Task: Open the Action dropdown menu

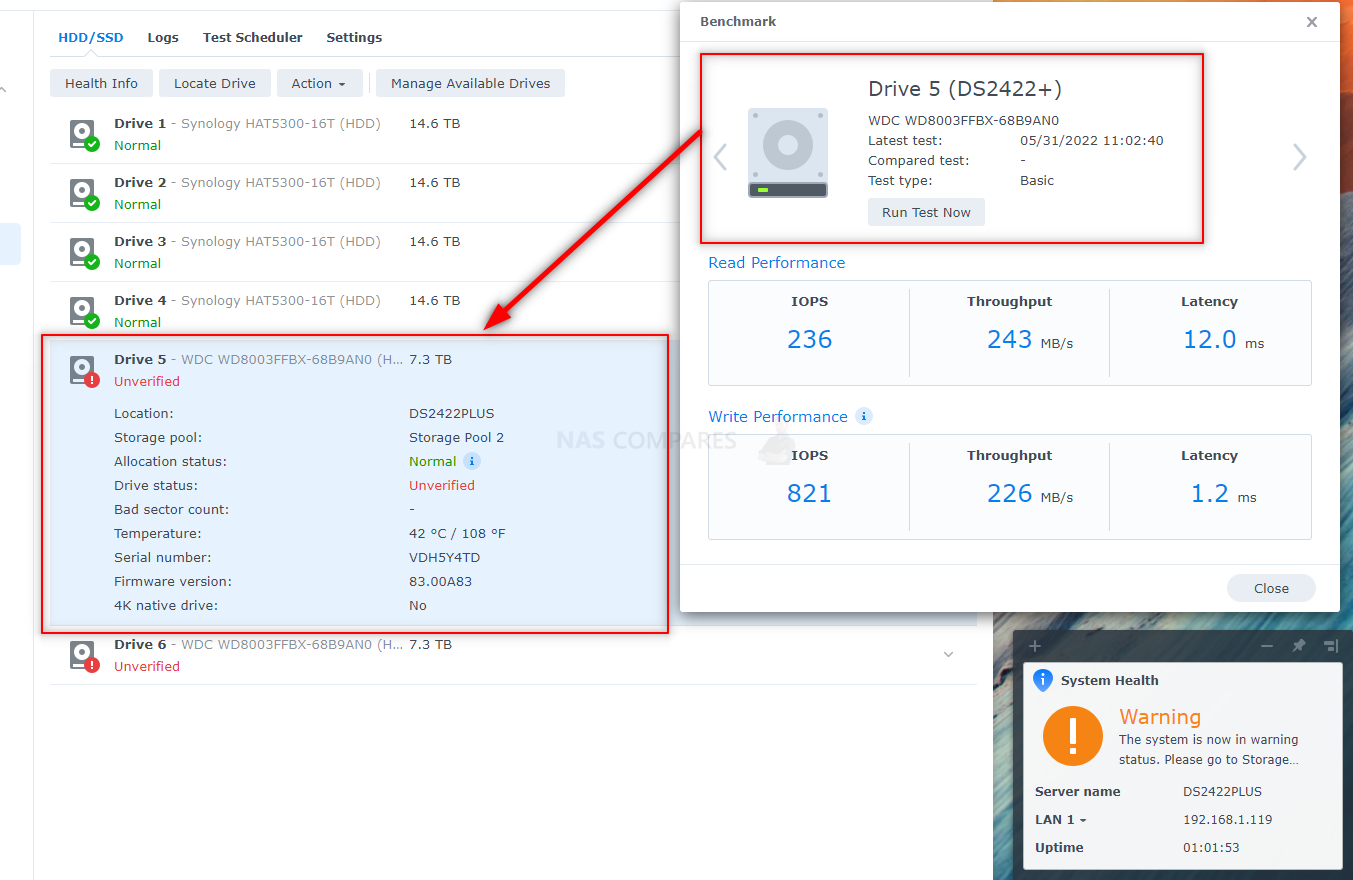Action: click(319, 83)
